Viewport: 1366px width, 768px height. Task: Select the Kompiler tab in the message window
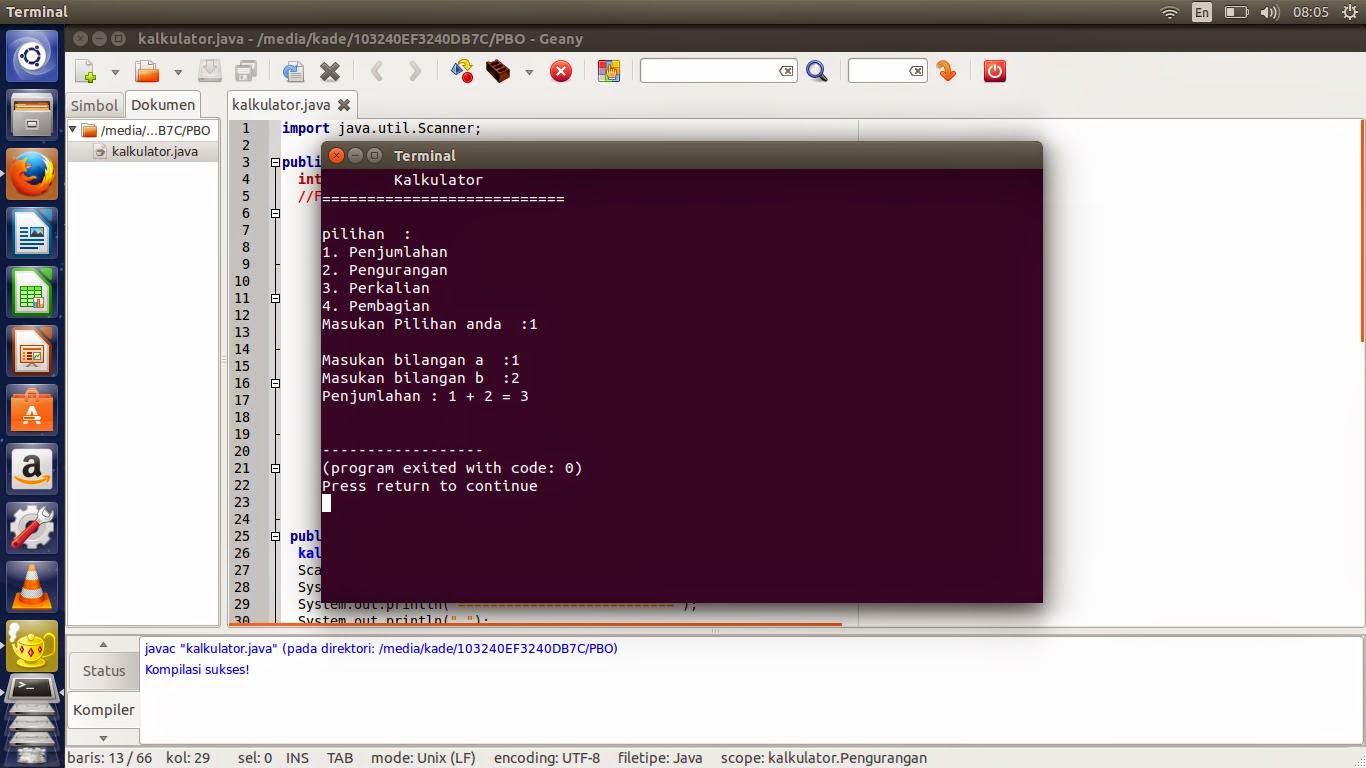tap(103, 710)
